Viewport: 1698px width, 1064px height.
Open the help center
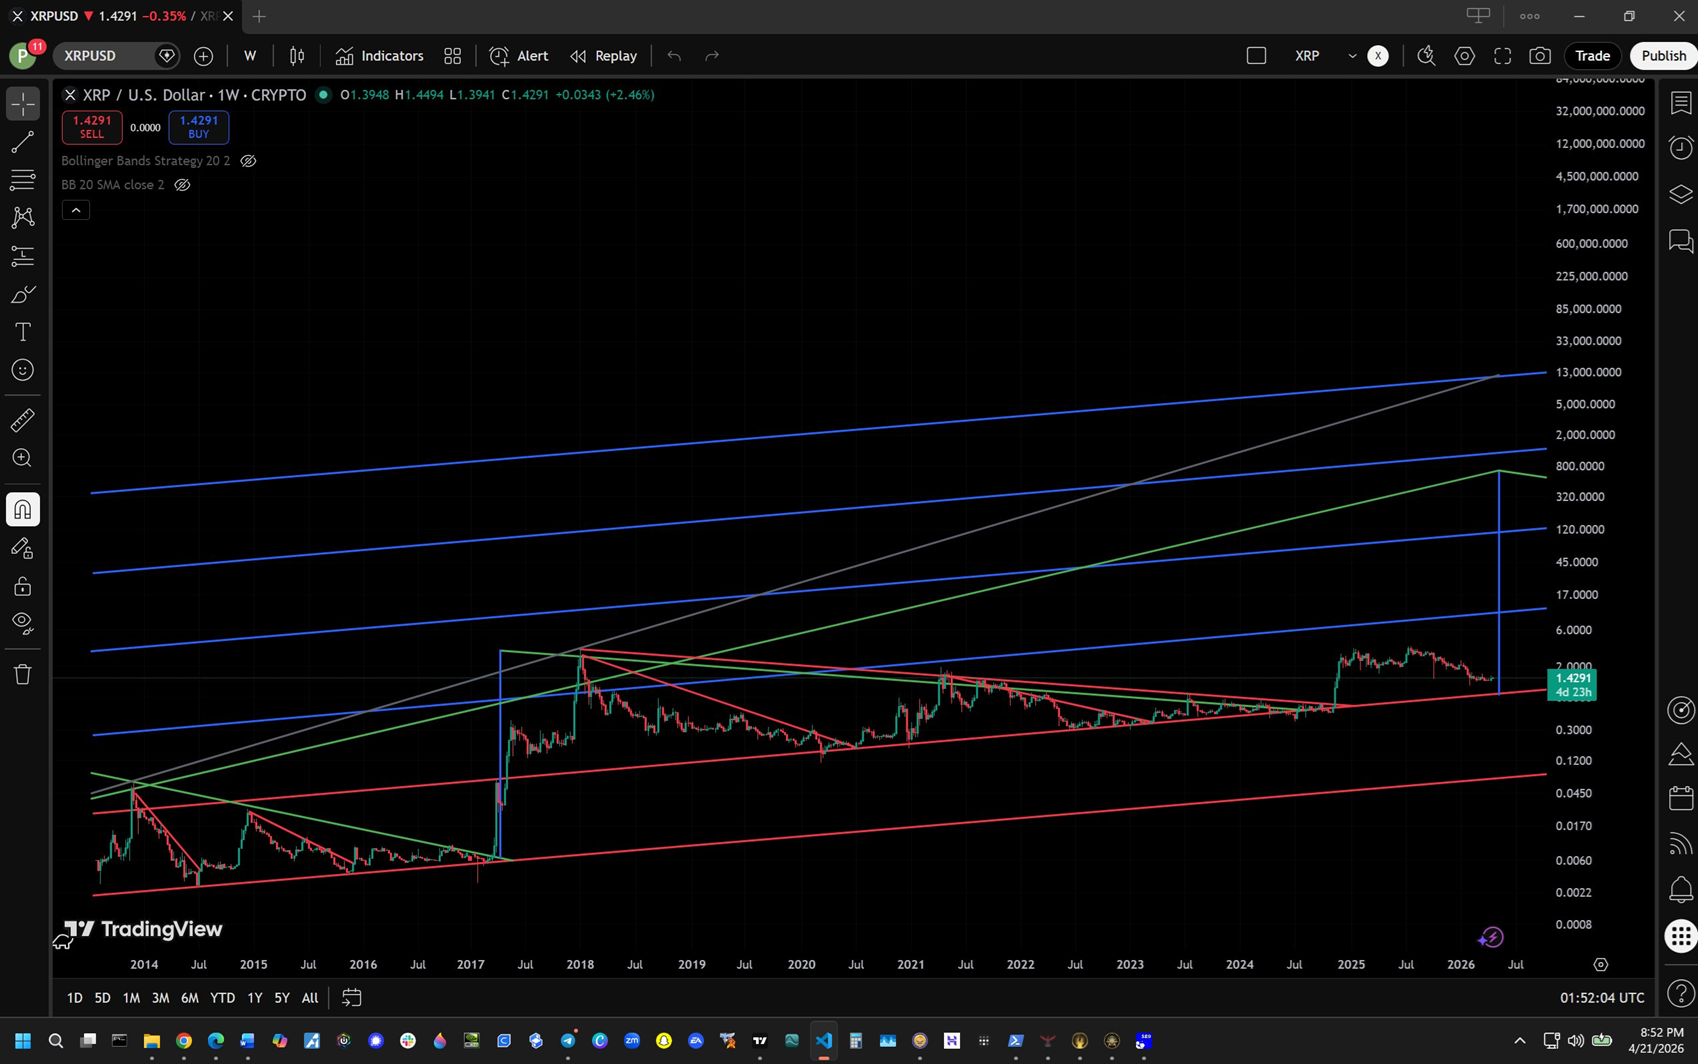click(x=1681, y=993)
